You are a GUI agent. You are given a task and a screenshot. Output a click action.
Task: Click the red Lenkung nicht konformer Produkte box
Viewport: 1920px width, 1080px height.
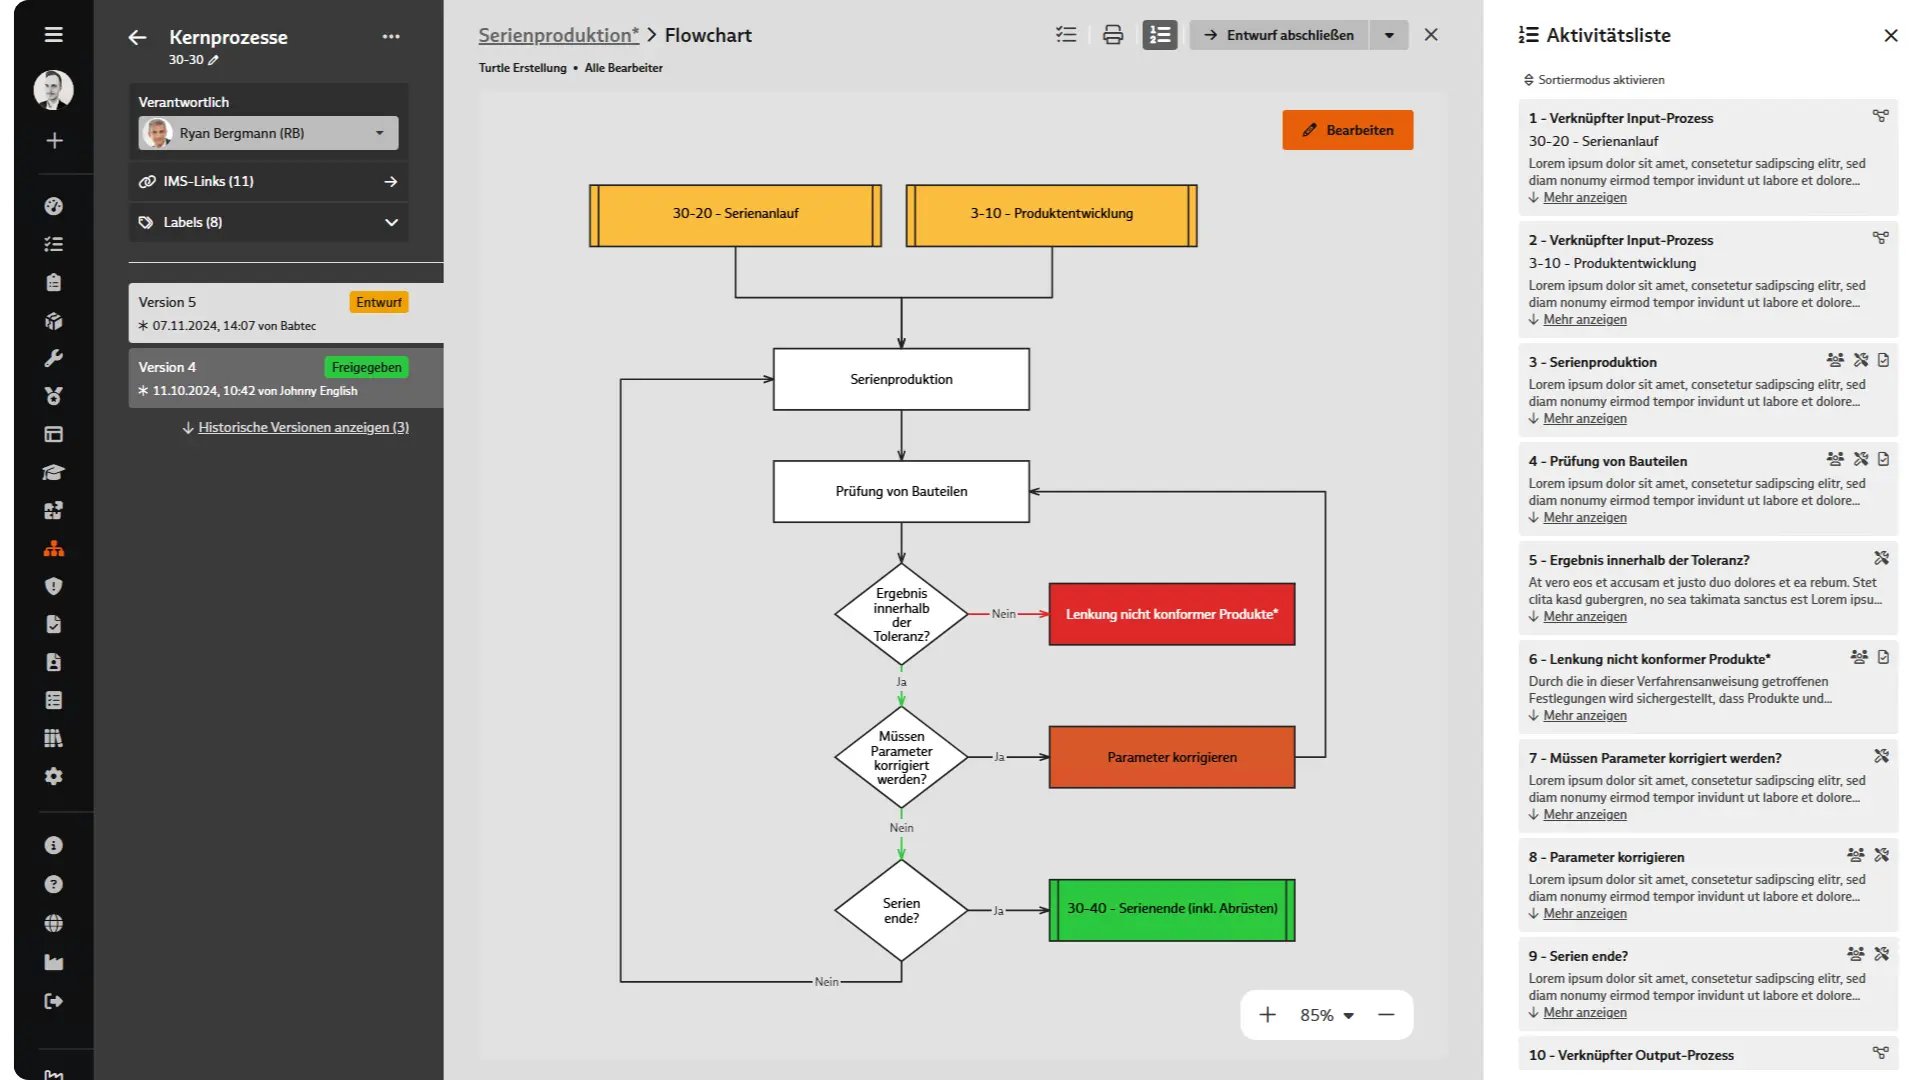1172,614
